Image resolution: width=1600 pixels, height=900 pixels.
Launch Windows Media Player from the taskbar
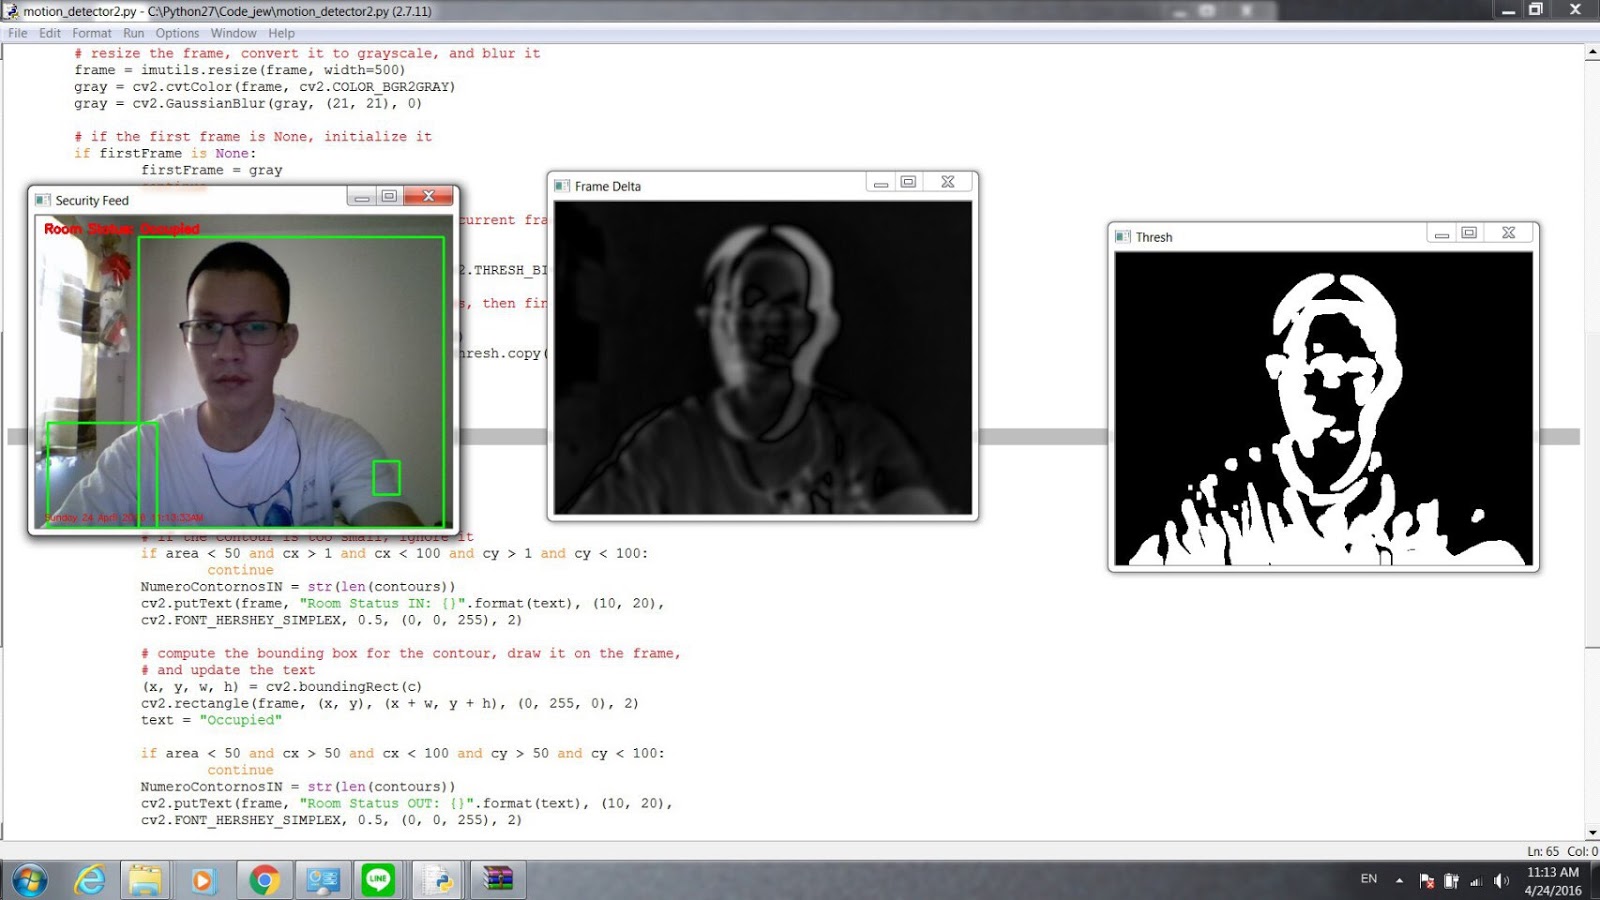point(203,880)
